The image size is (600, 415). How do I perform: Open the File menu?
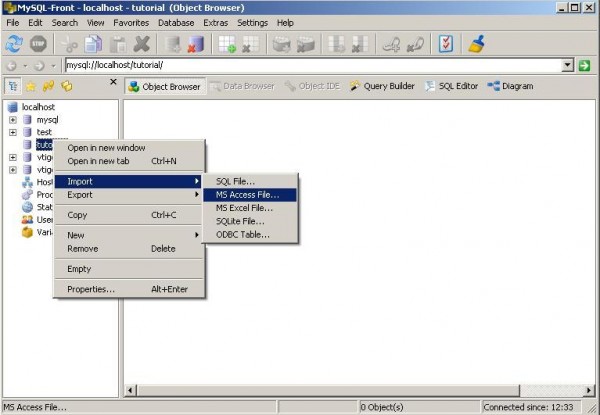tap(13, 23)
